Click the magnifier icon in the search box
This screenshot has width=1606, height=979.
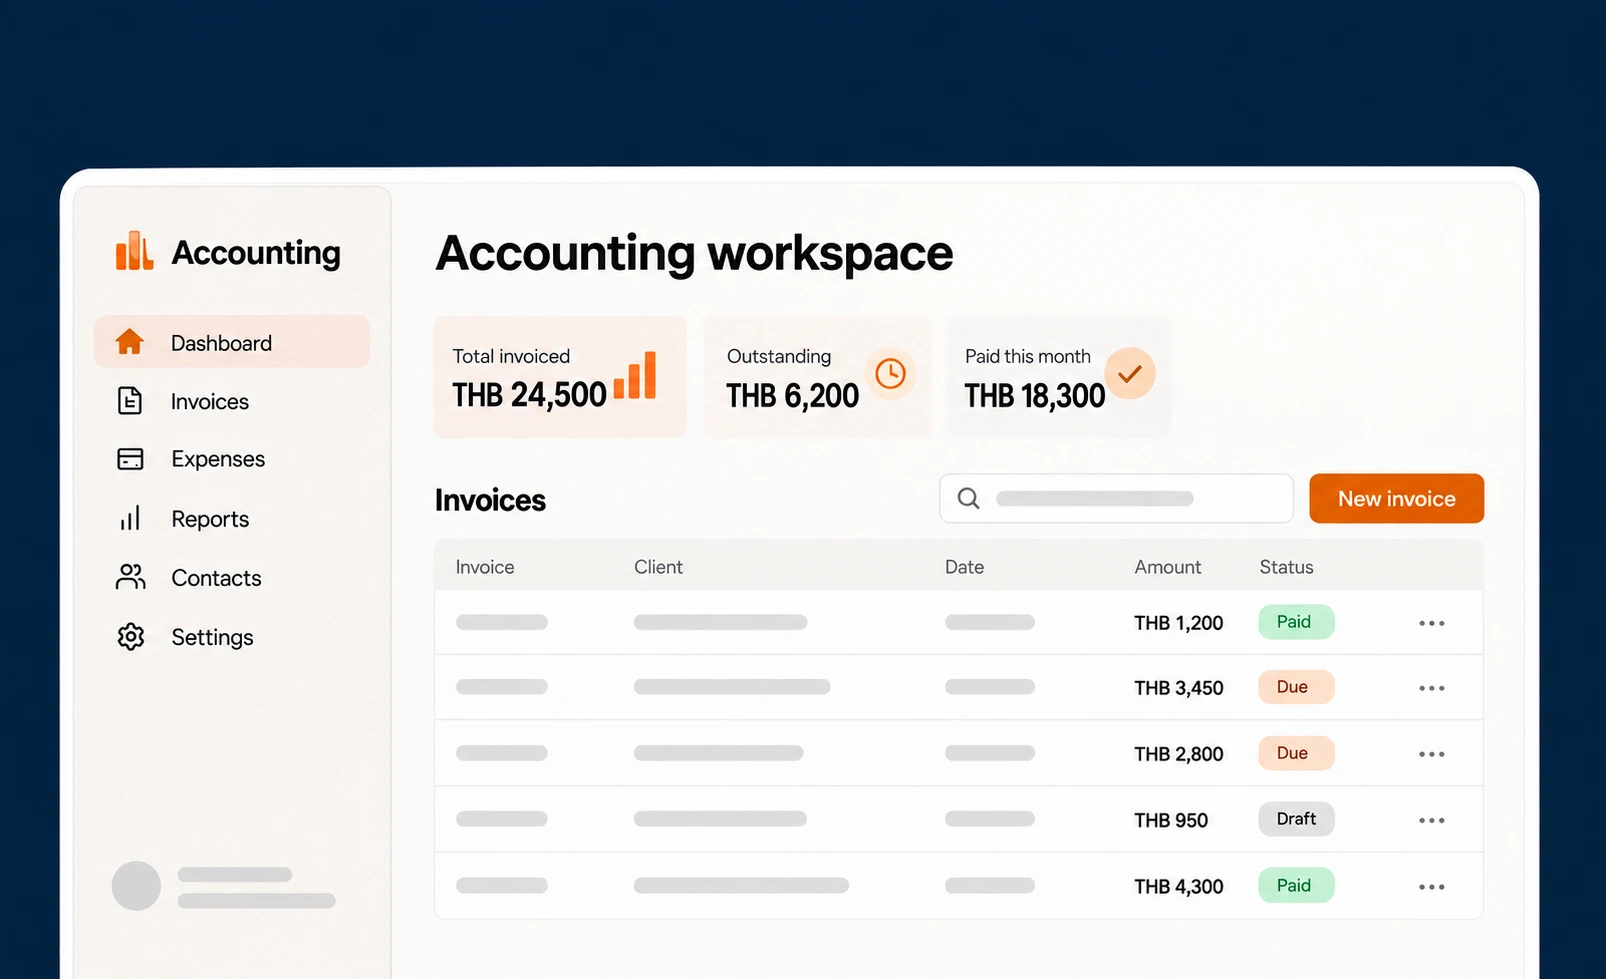pos(968,498)
